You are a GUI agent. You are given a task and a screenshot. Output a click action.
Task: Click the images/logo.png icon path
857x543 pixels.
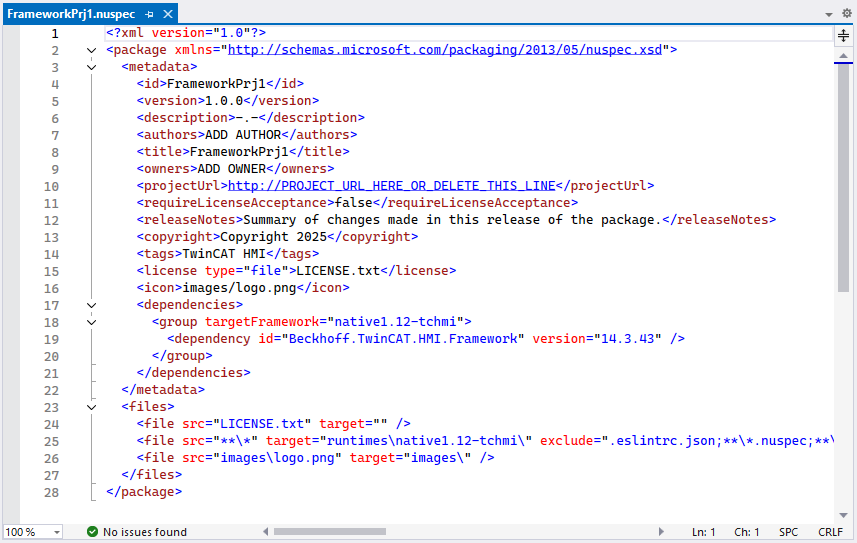point(239,288)
